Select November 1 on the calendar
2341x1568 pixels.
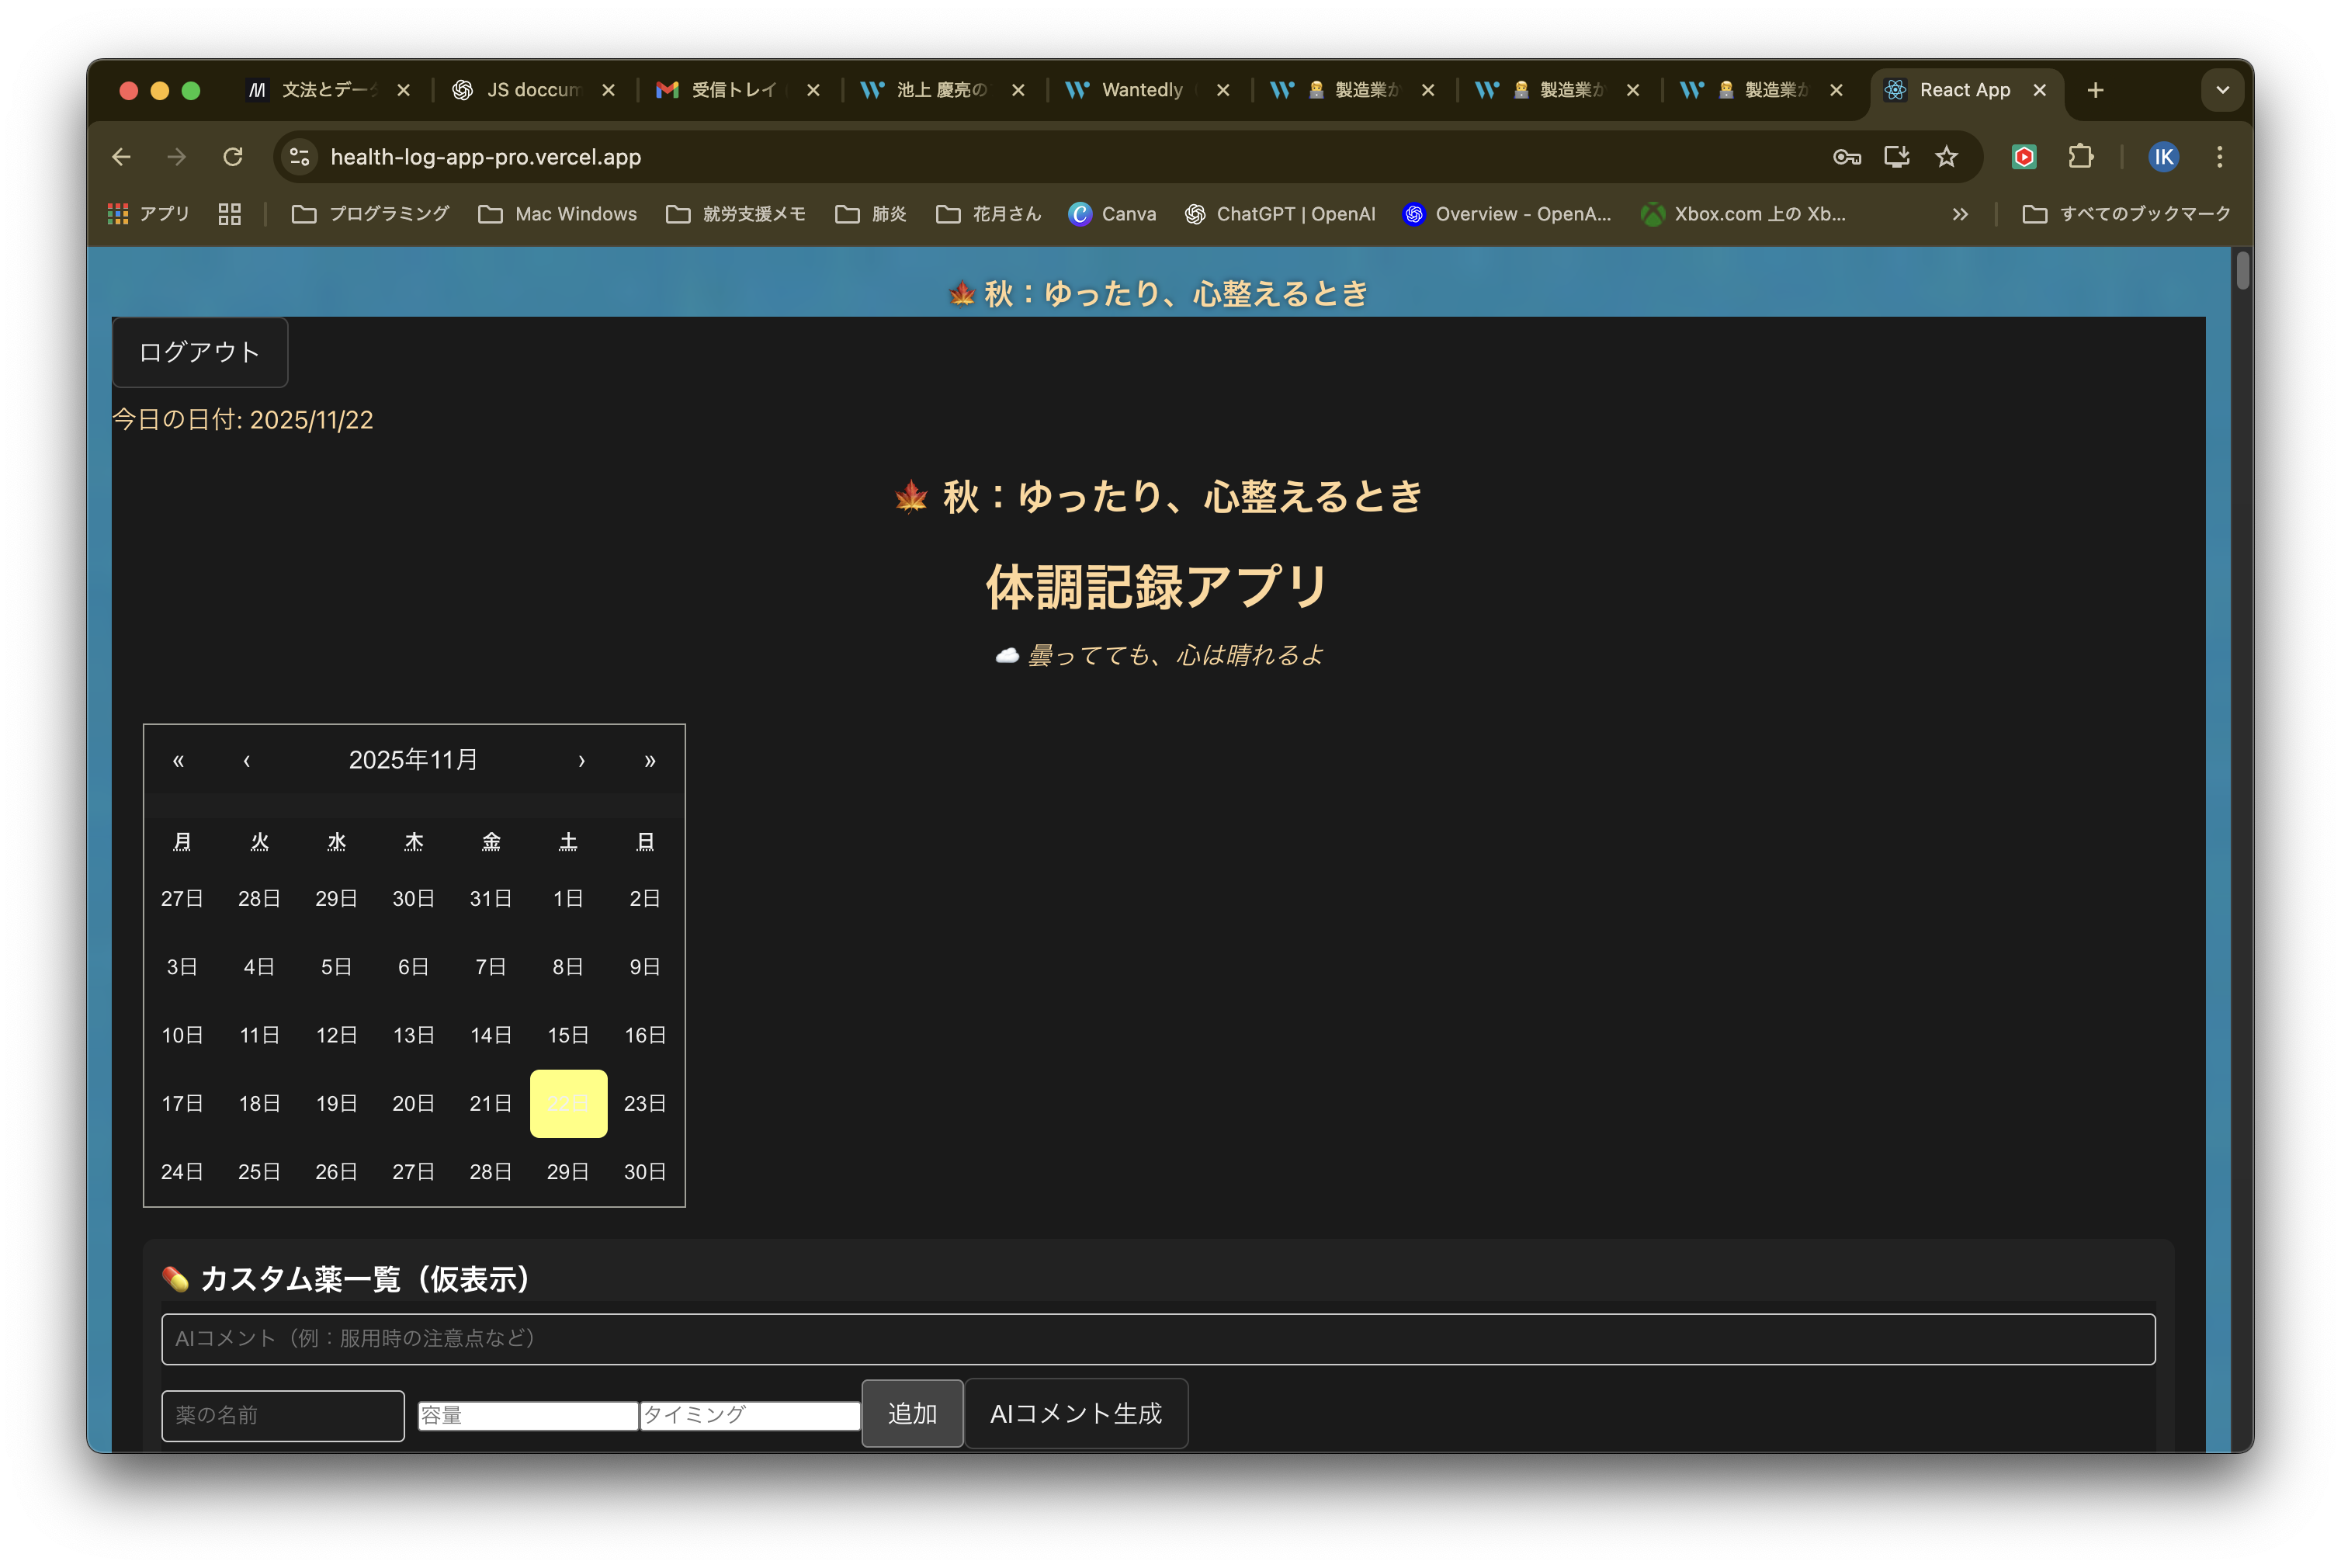(568, 897)
